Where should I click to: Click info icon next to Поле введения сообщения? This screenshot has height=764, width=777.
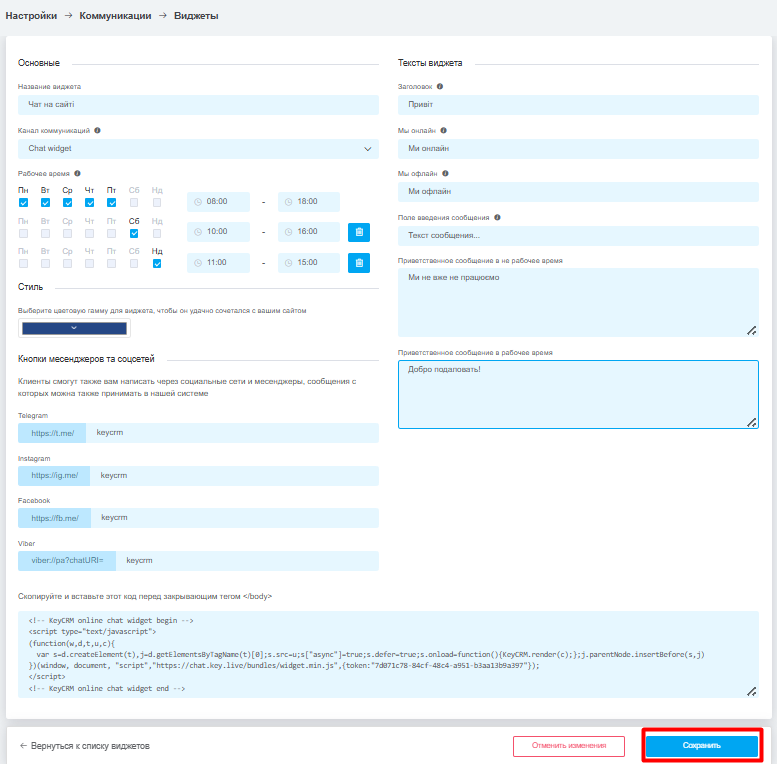click(x=497, y=218)
